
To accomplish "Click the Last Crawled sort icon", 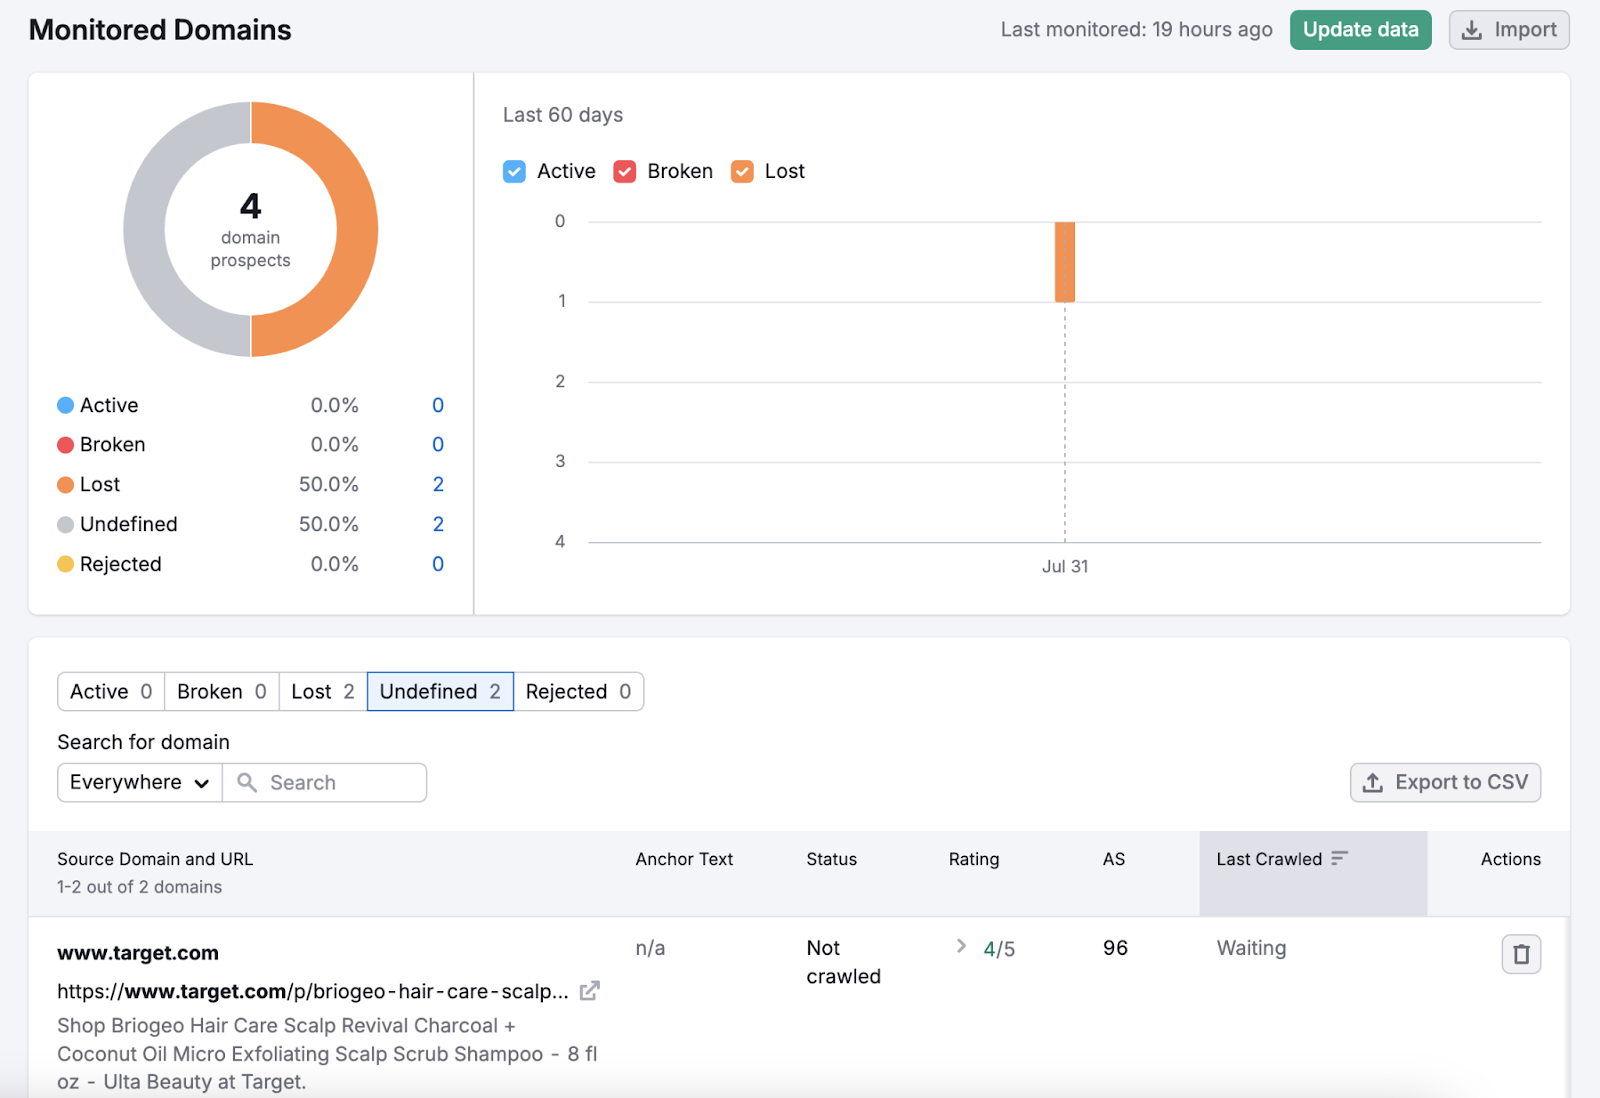I will [1339, 858].
